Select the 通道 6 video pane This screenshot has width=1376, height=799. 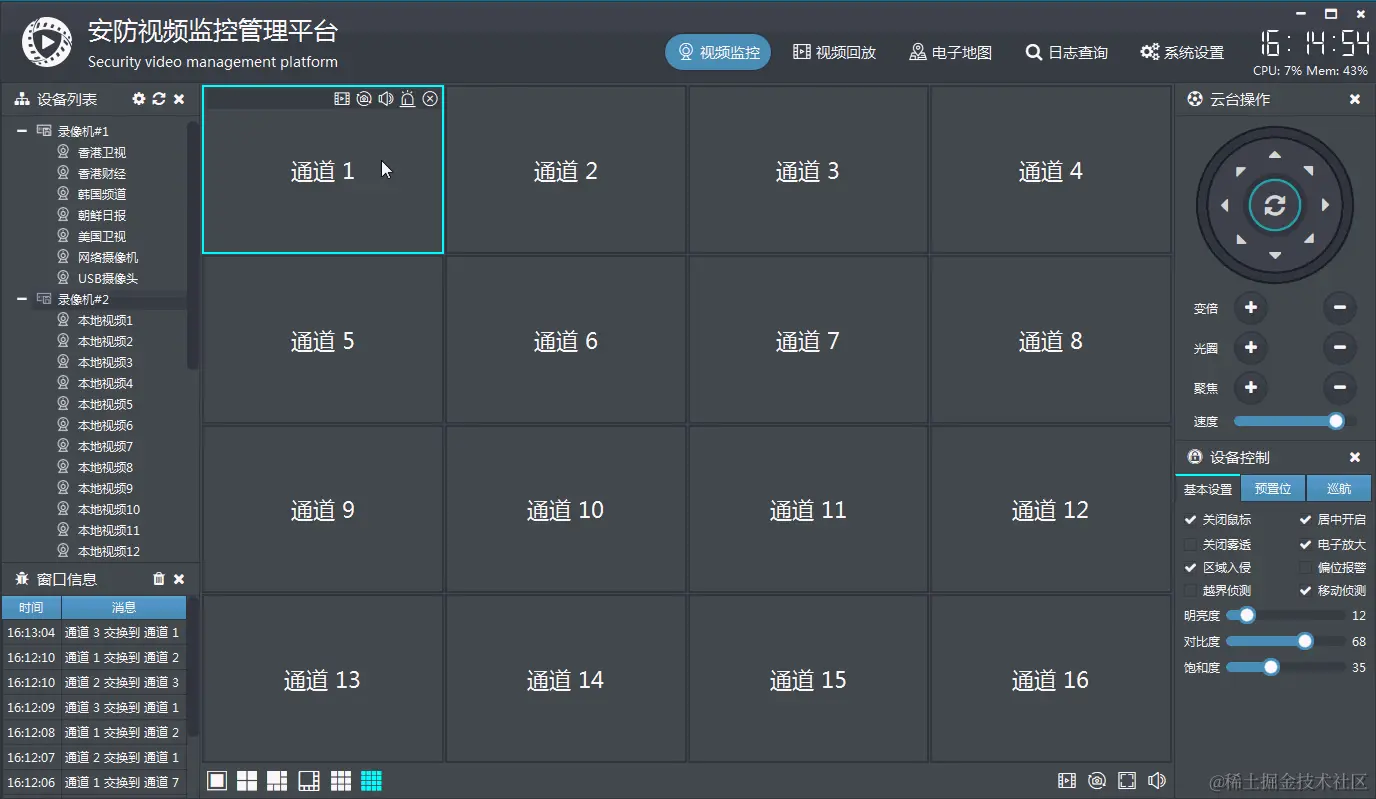pos(566,340)
